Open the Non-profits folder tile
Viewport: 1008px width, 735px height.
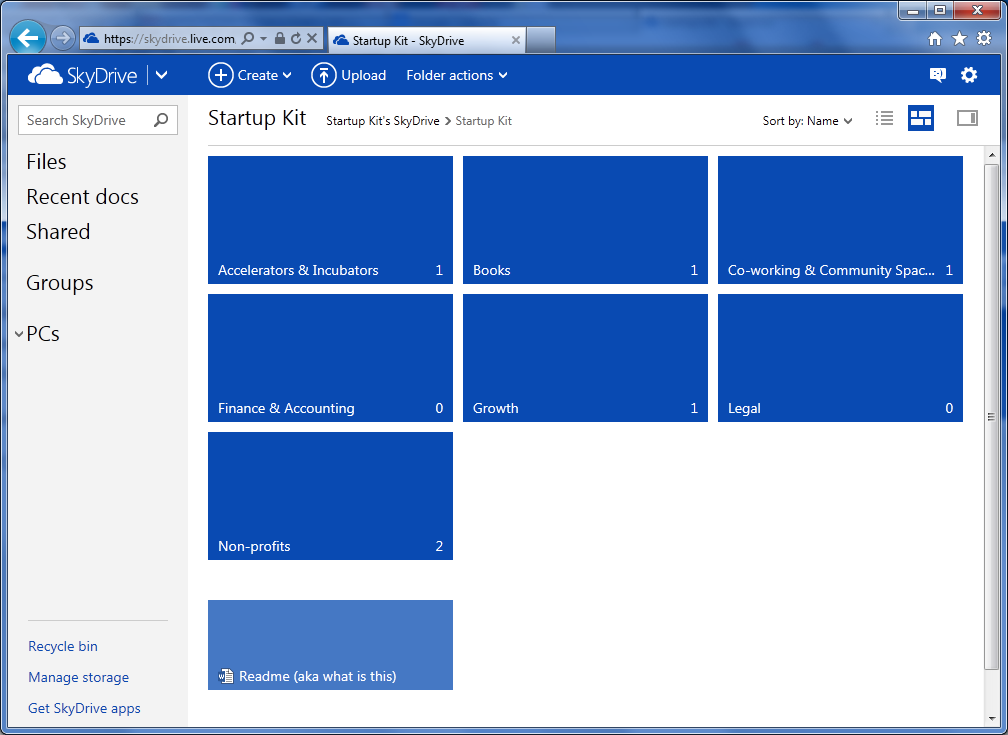point(330,496)
